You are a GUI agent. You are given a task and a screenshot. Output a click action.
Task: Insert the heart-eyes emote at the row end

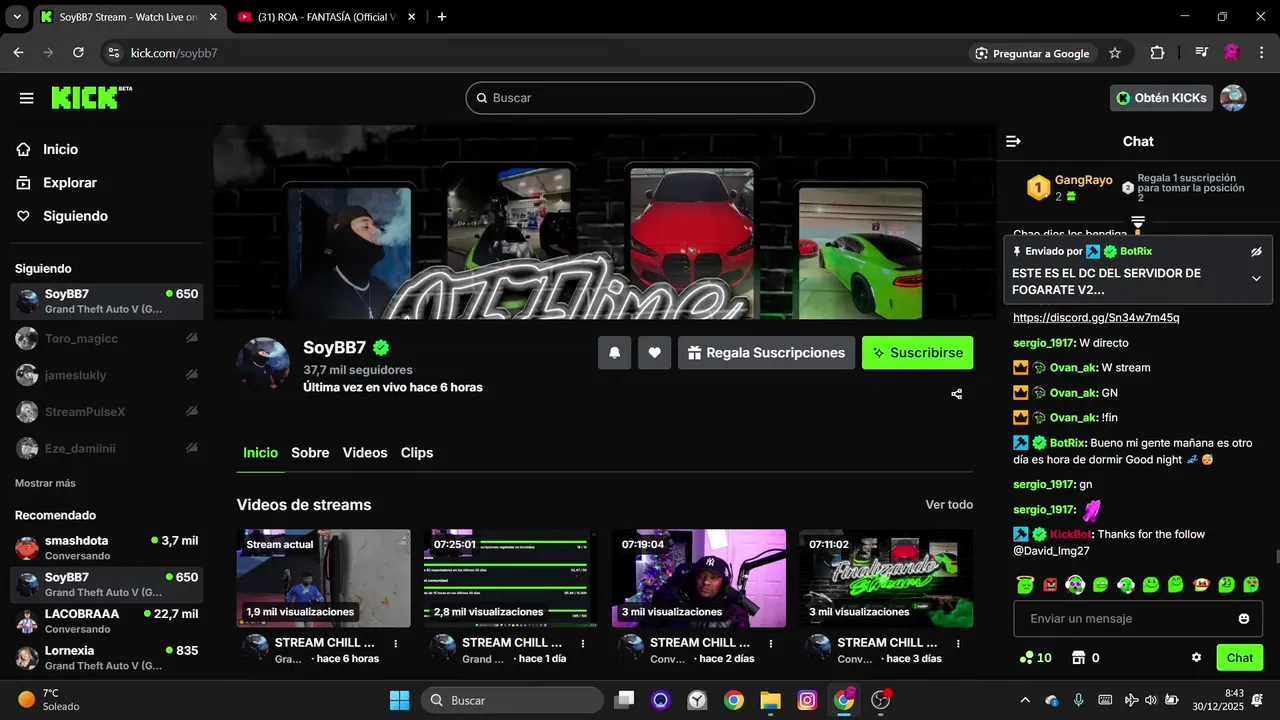click(x=1251, y=584)
